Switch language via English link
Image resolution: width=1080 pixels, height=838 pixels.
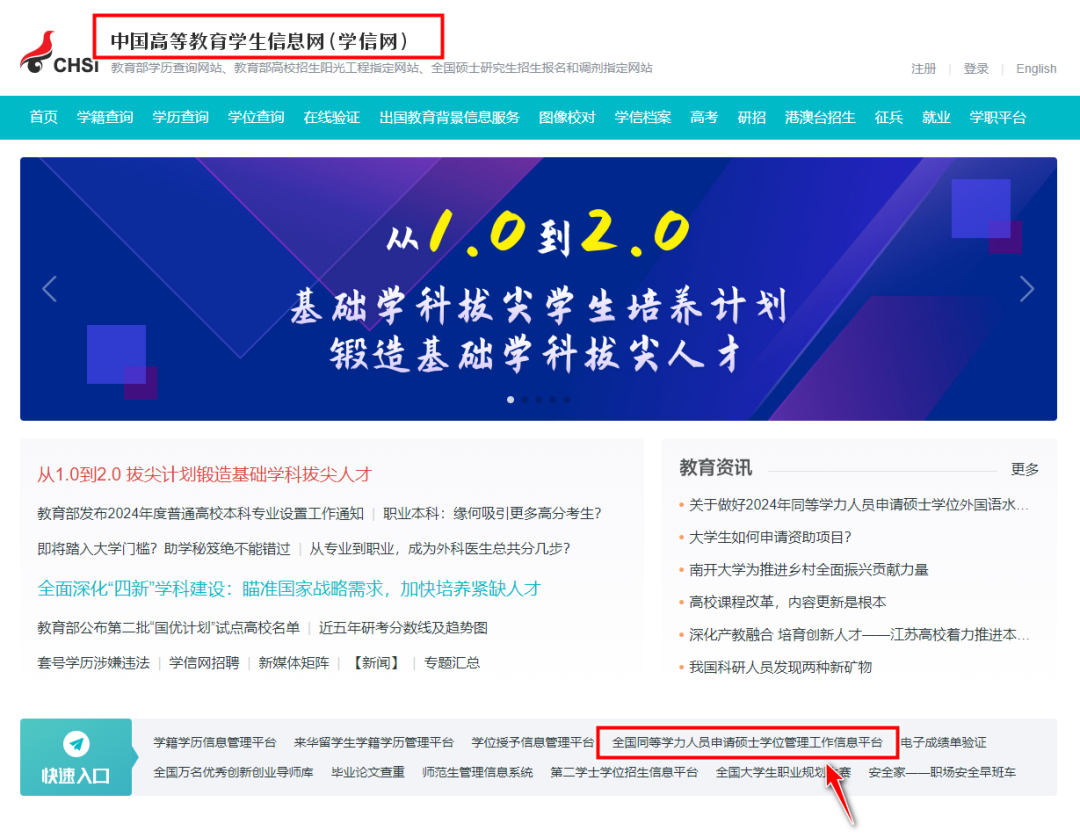point(1036,69)
